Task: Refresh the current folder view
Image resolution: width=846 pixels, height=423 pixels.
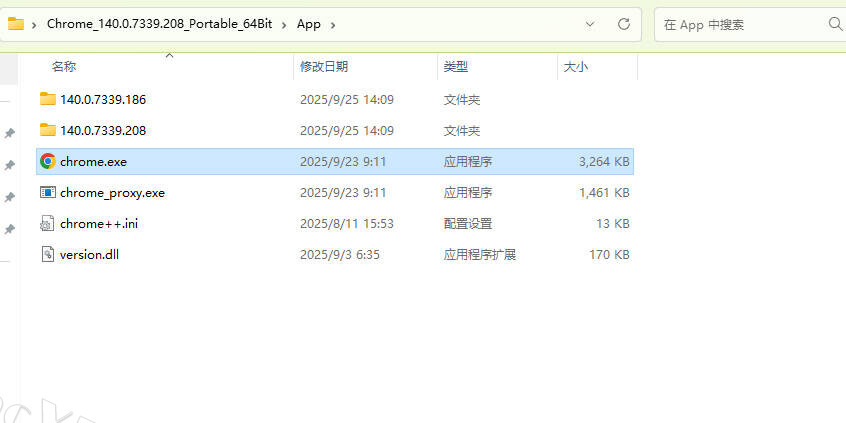Action: 623,23
